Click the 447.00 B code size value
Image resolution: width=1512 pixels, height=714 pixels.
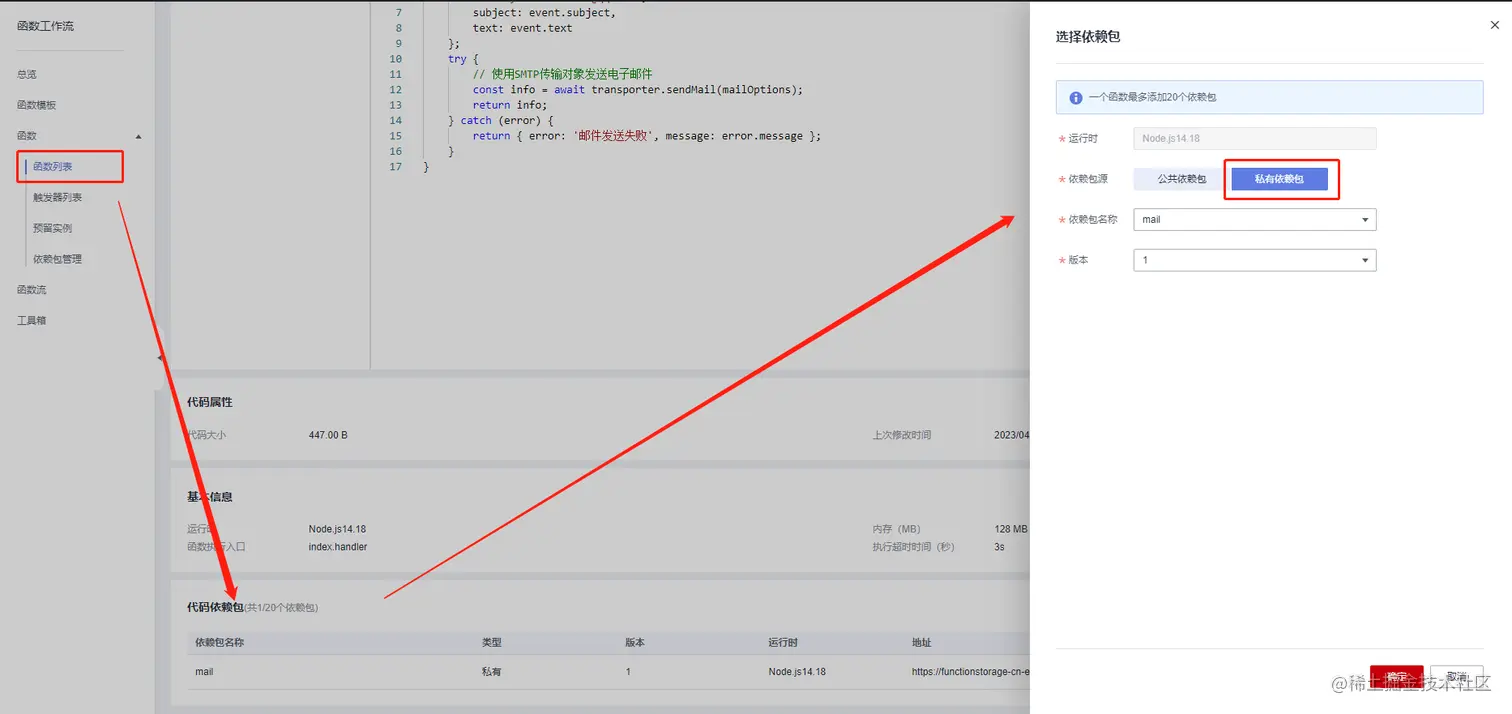point(328,435)
